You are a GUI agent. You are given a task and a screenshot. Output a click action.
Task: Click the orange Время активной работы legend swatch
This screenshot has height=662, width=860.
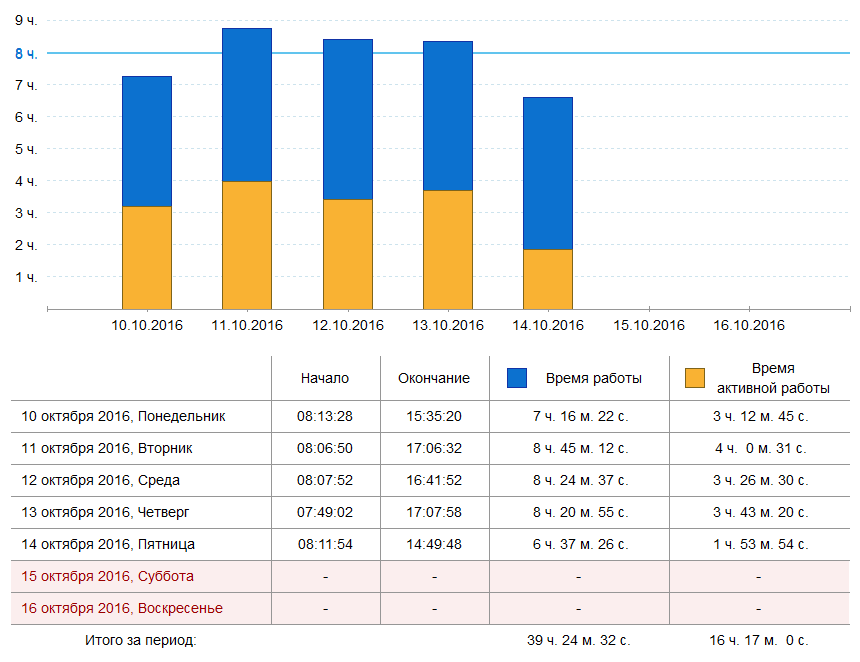695,378
